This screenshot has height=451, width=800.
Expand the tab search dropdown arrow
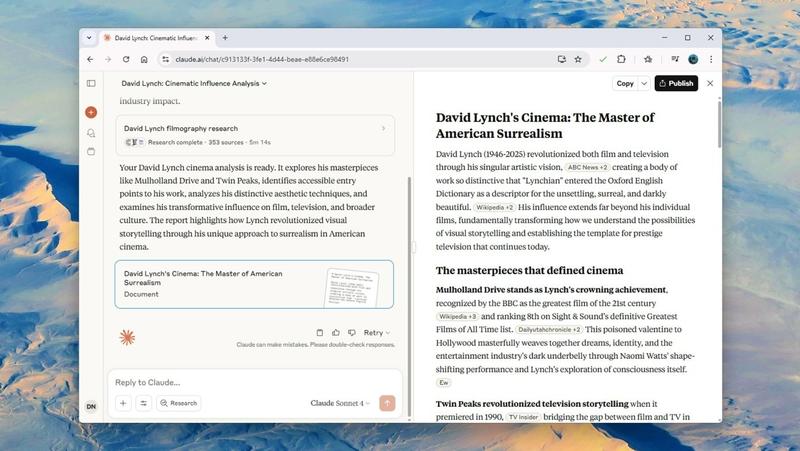(x=89, y=38)
